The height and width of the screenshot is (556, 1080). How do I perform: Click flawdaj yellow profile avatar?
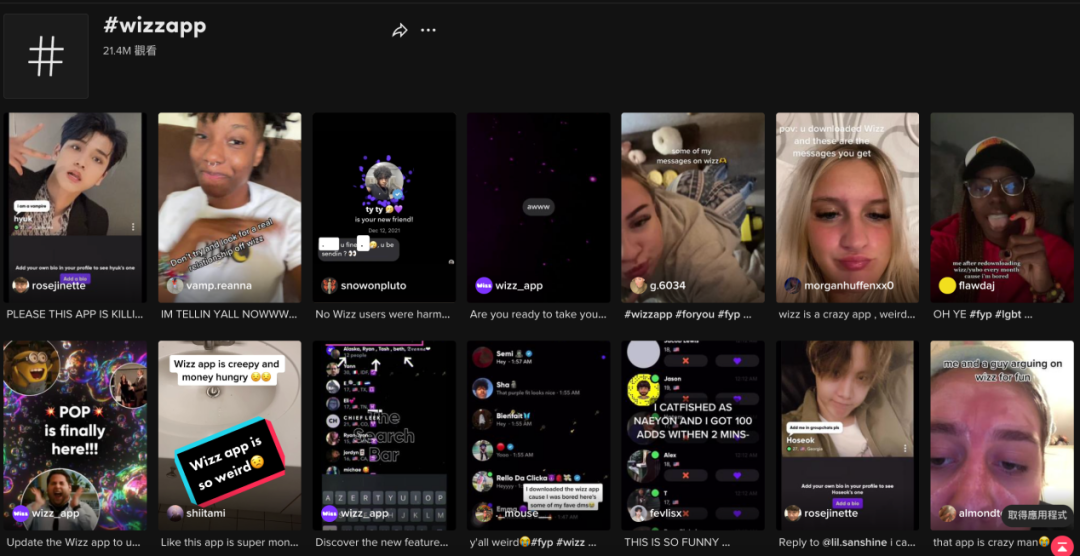click(947, 285)
